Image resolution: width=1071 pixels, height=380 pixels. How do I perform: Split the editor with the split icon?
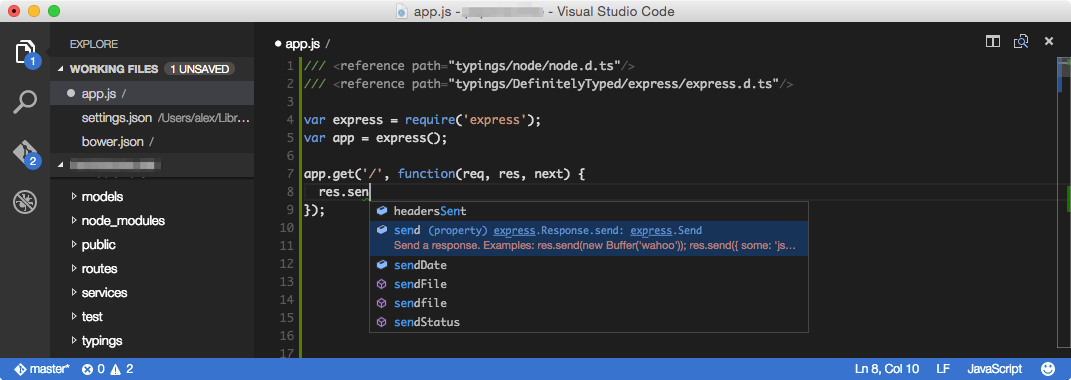pos(993,42)
